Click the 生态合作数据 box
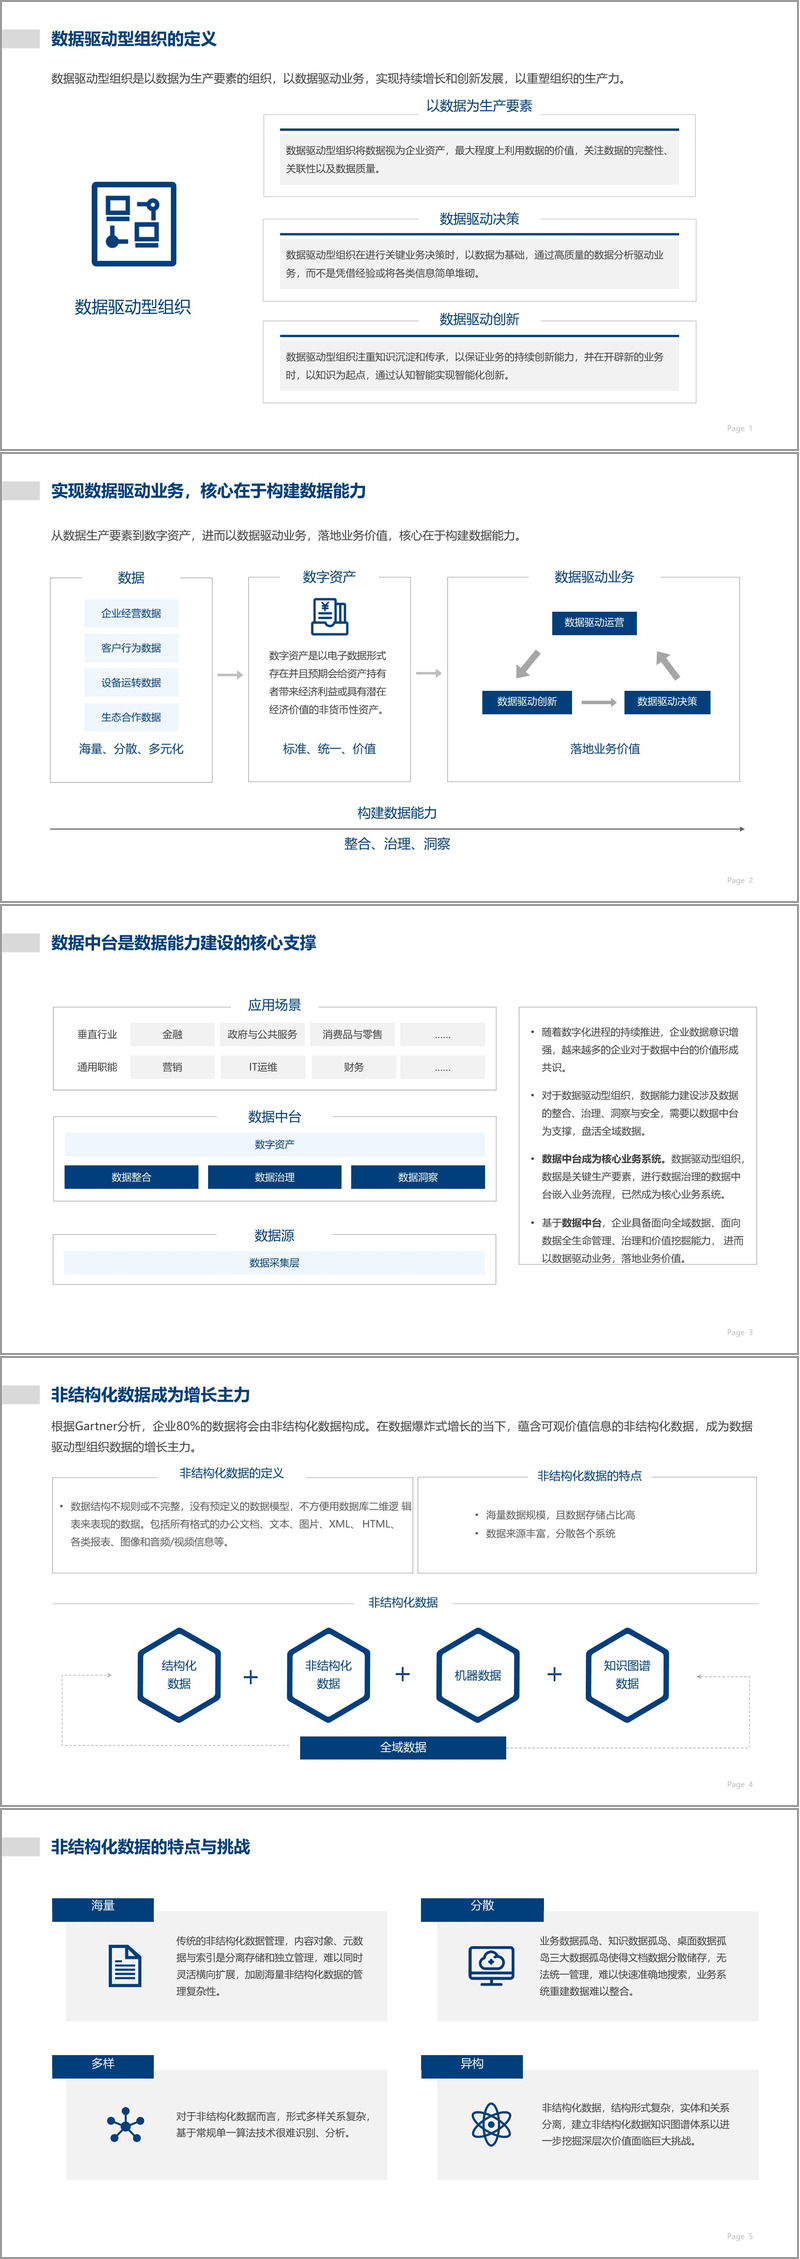The image size is (800, 2259). 131,717
